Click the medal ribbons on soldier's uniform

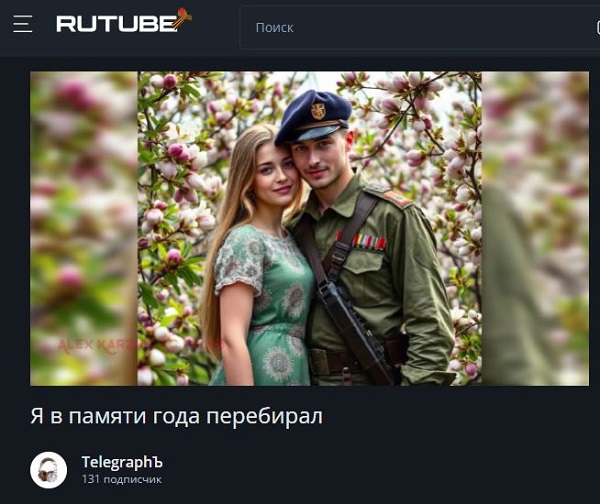coord(362,241)
